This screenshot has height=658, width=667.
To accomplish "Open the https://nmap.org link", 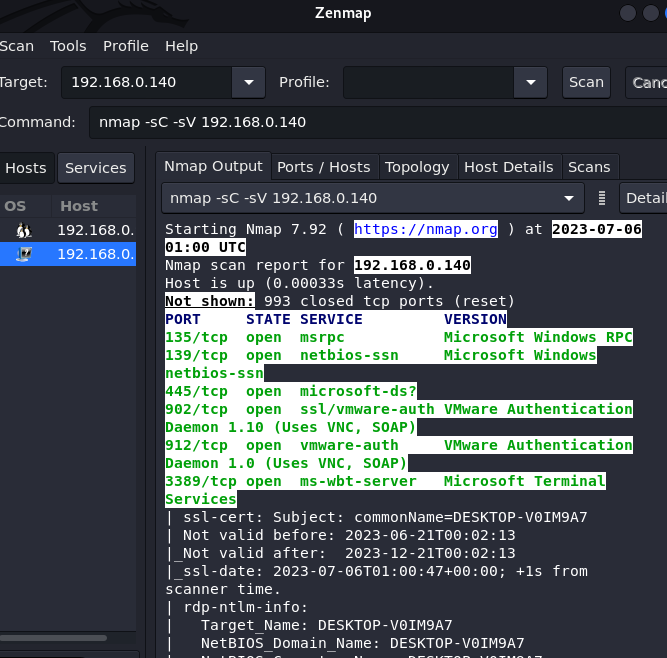I will click(426, 229).
